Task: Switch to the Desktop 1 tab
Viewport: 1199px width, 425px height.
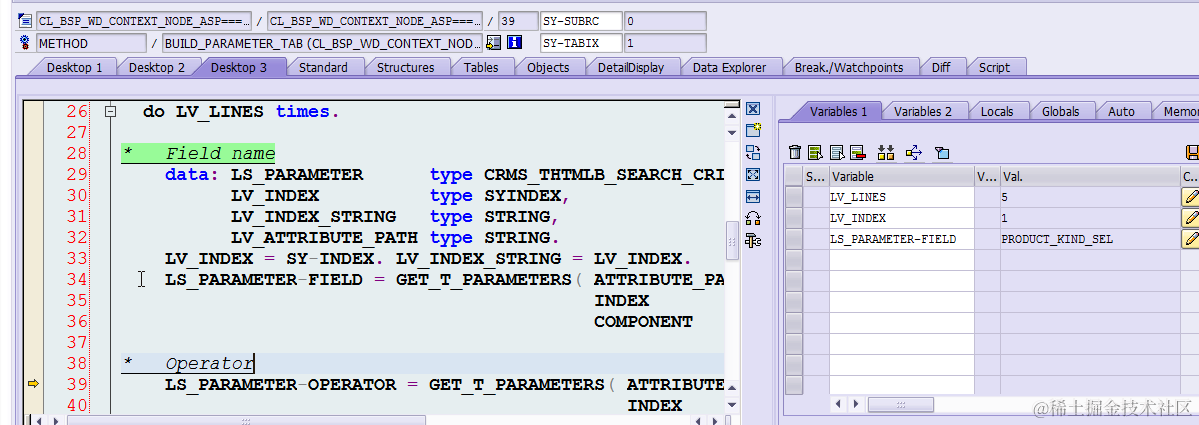Action: tap(74, 67)
